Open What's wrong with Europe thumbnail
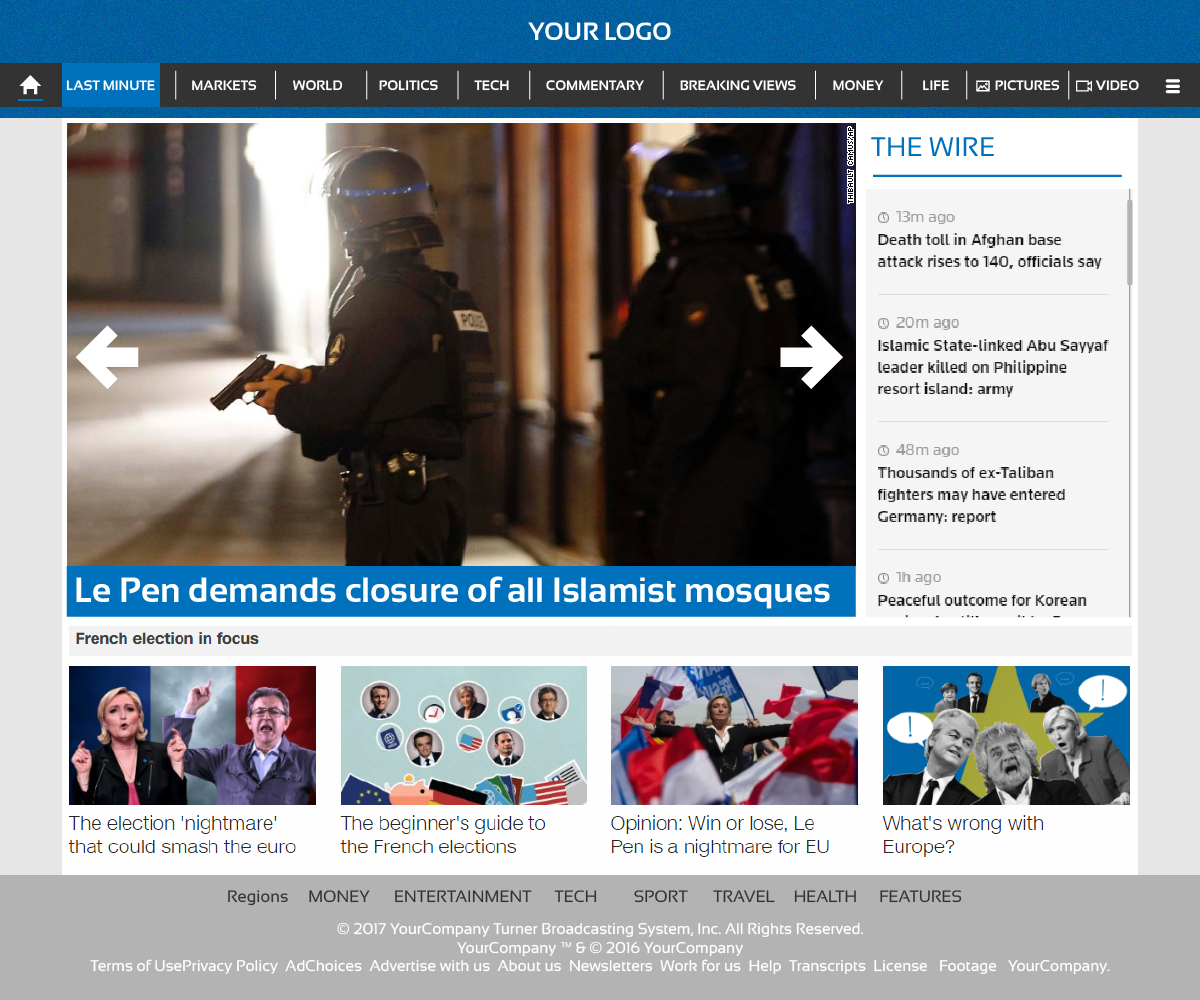1200x1000 pixels. pyautogui.click(x=1006, y=735)
